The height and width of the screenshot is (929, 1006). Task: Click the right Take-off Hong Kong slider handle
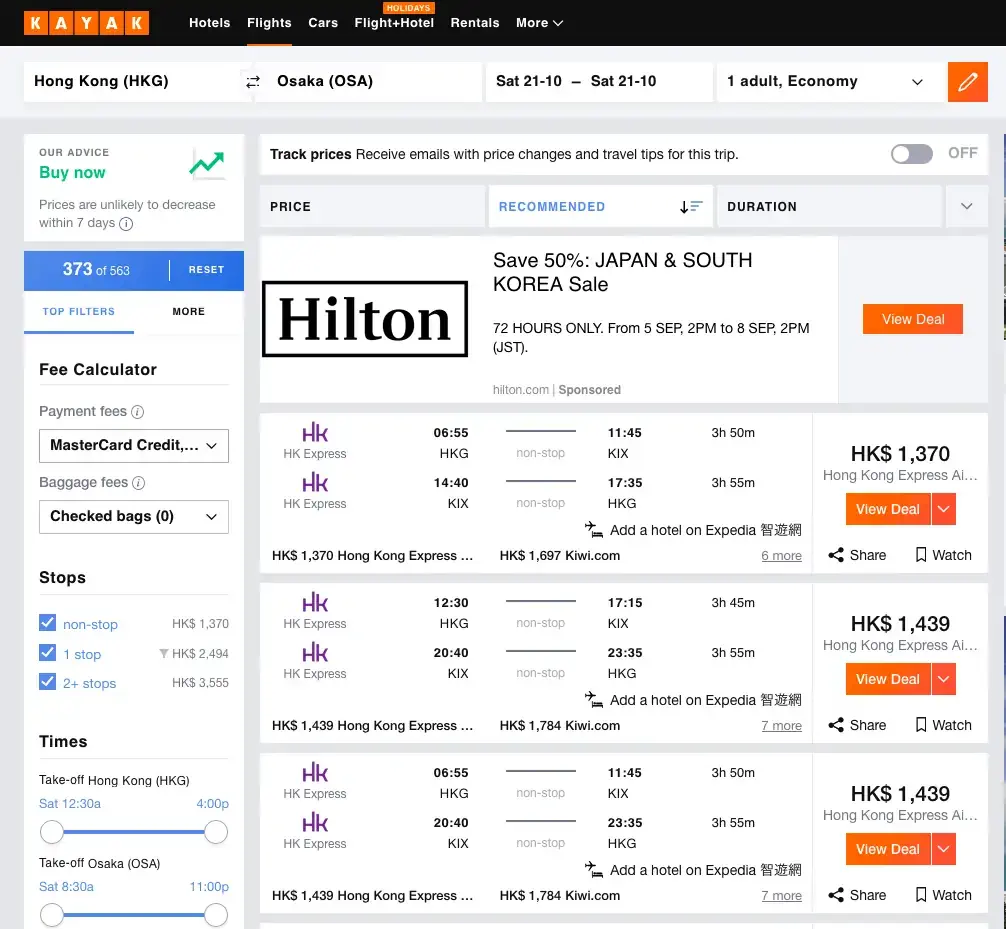216,833
